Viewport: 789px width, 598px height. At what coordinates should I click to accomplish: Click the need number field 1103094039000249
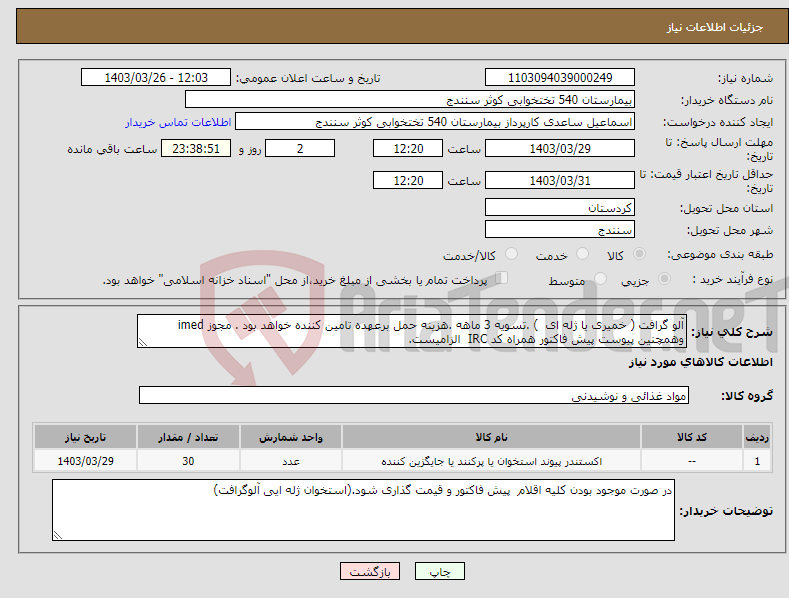560,78
